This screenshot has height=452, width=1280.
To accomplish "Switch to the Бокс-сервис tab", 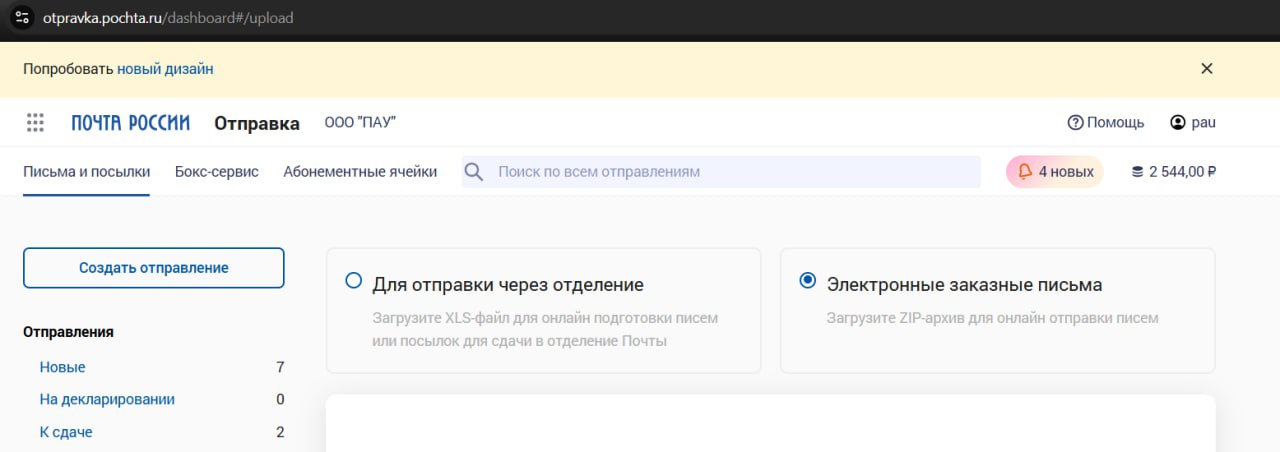I will tap(216, 172).
